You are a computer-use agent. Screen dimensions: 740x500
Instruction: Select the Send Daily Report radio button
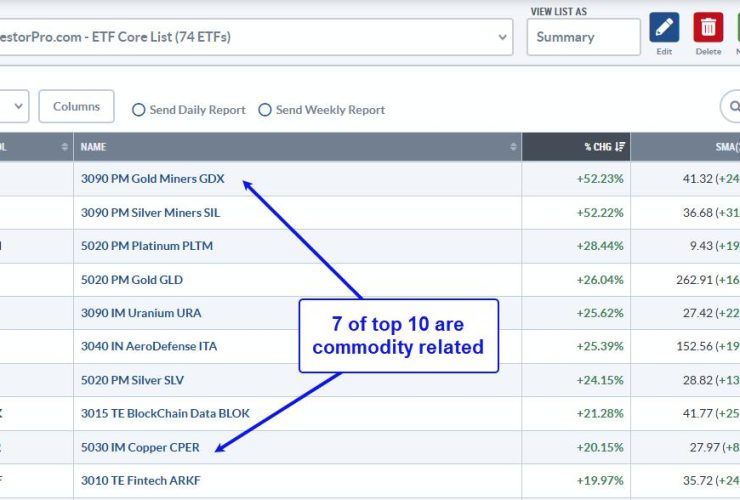pos(138,110)
